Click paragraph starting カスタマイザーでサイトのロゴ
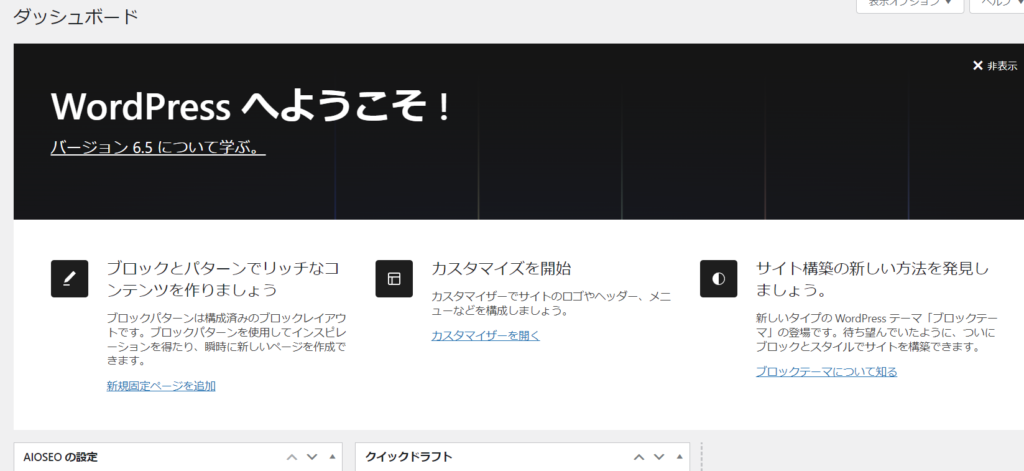This screenshot has width=1024, height=471. [551, 304]
